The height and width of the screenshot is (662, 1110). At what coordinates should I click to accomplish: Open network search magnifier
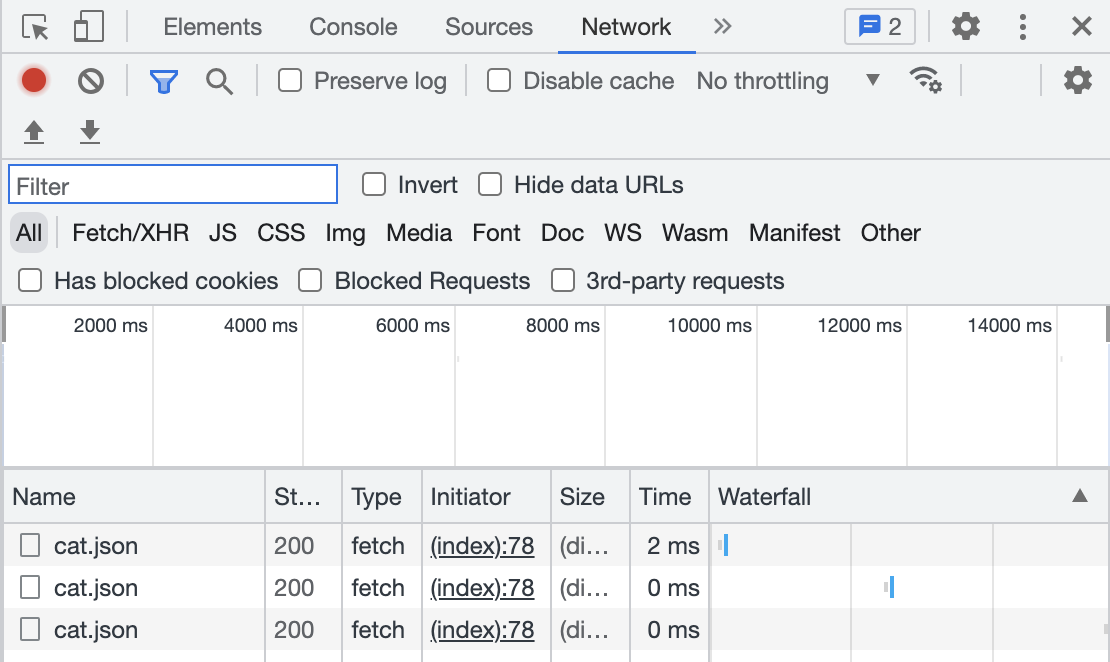point(219,81)
